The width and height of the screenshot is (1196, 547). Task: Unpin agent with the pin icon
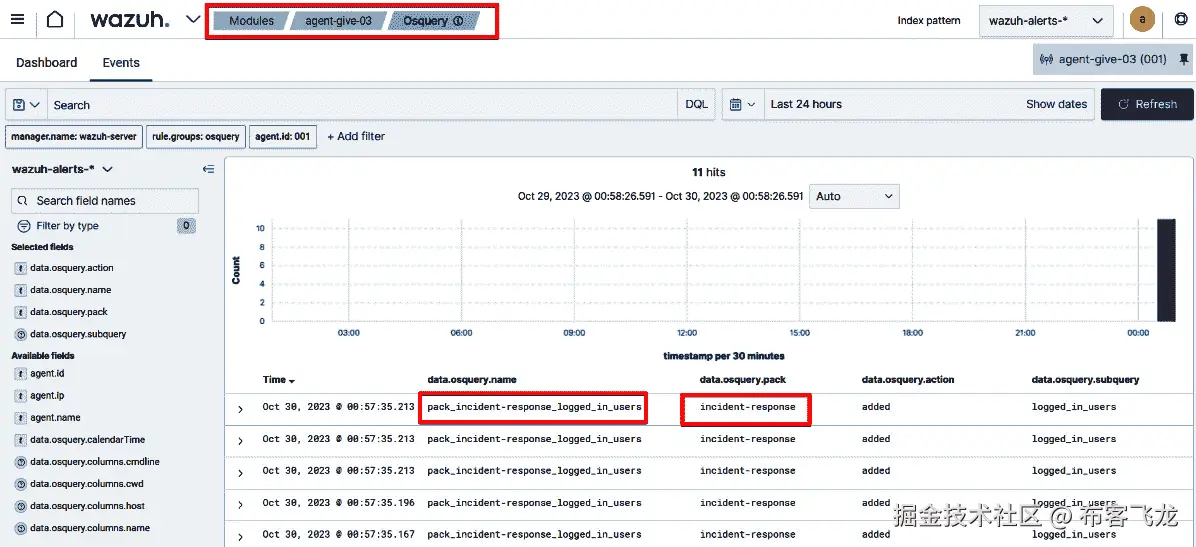click(1183, 59)
